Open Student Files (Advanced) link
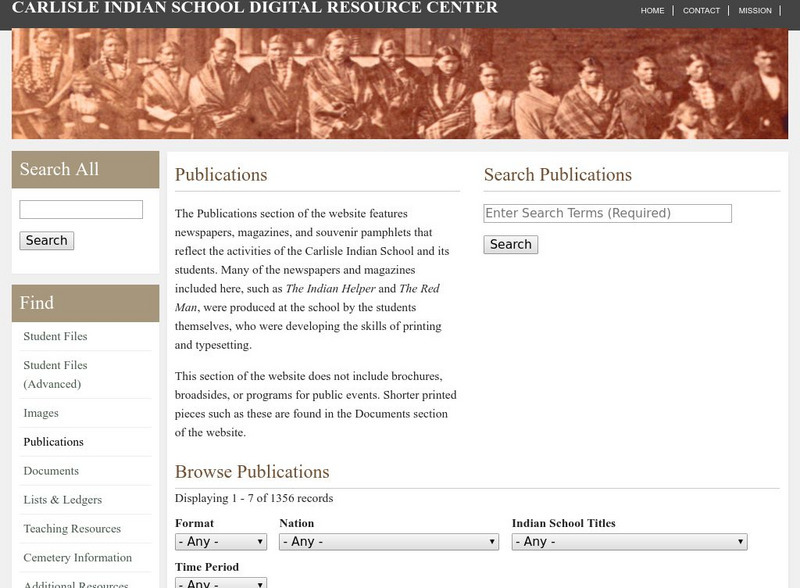800x588 pixels. point(55,374)
